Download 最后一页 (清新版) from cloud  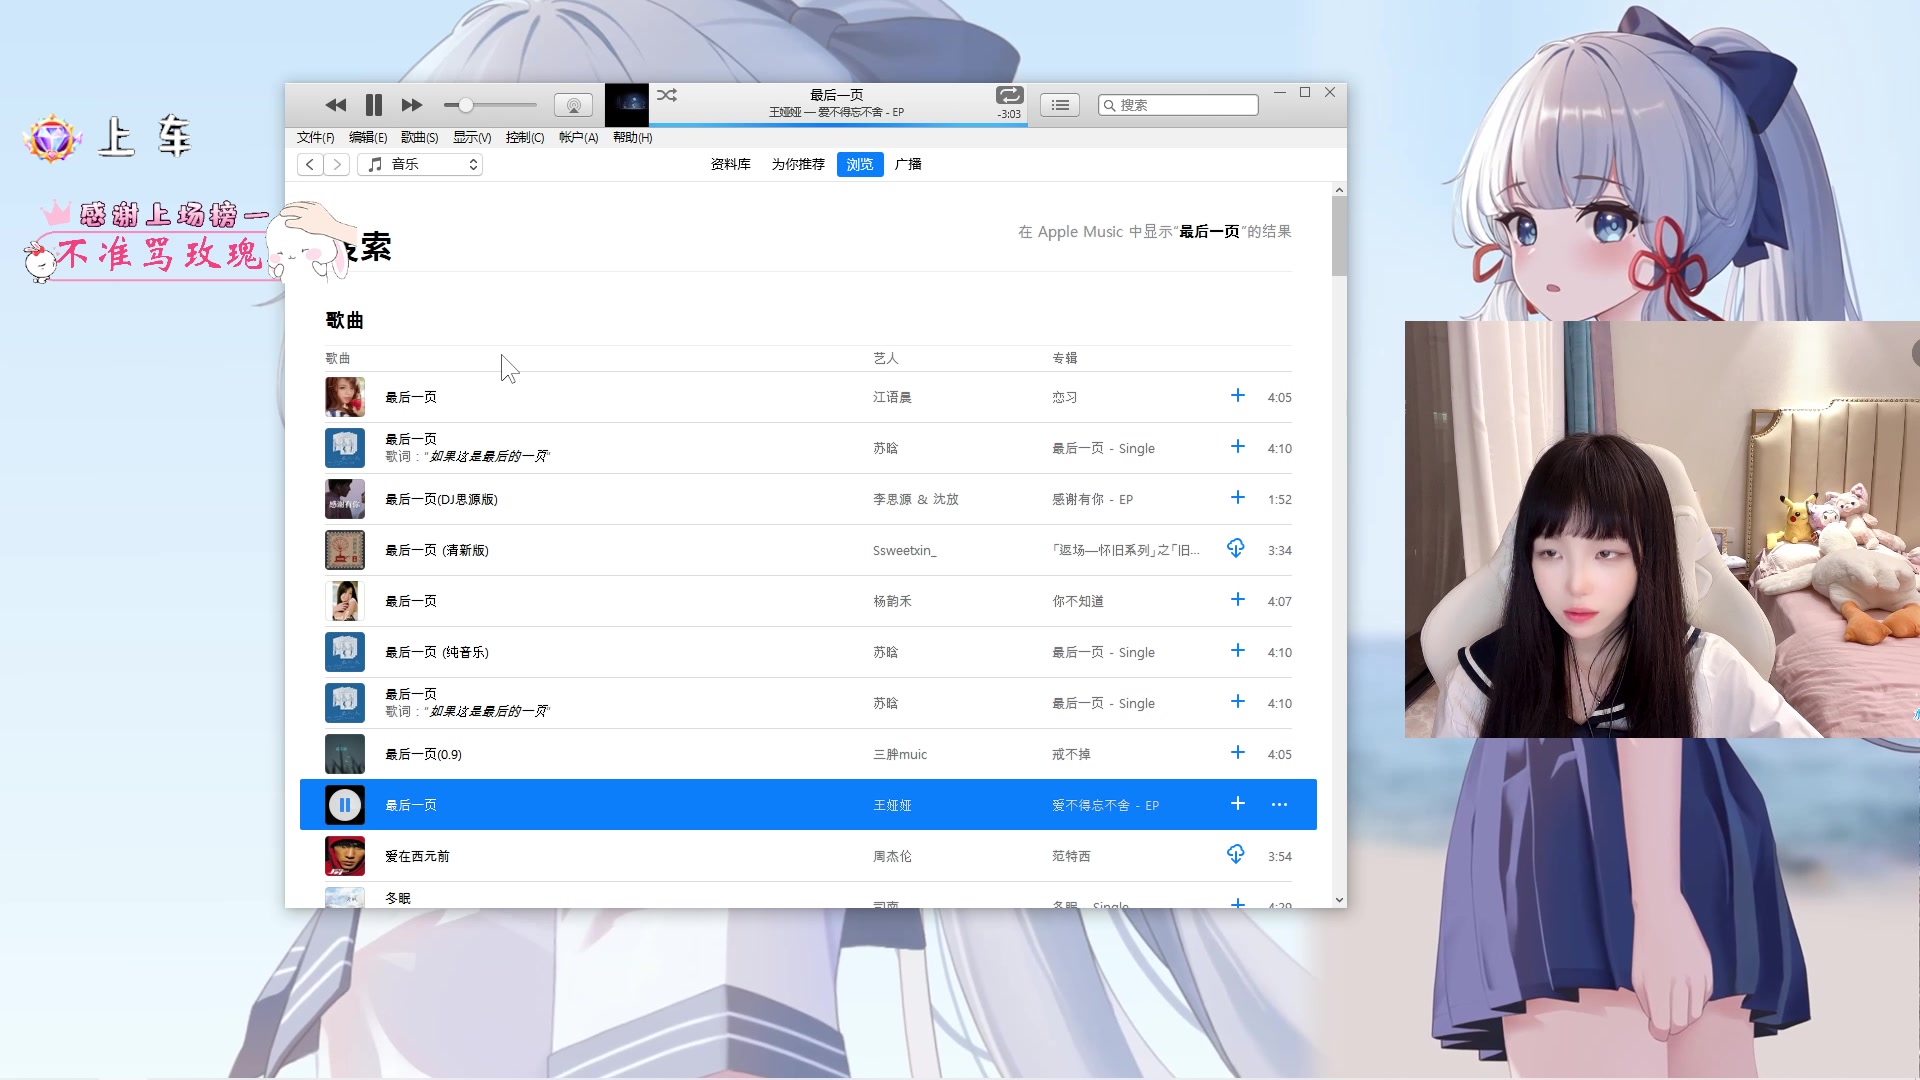(1236, 548)
